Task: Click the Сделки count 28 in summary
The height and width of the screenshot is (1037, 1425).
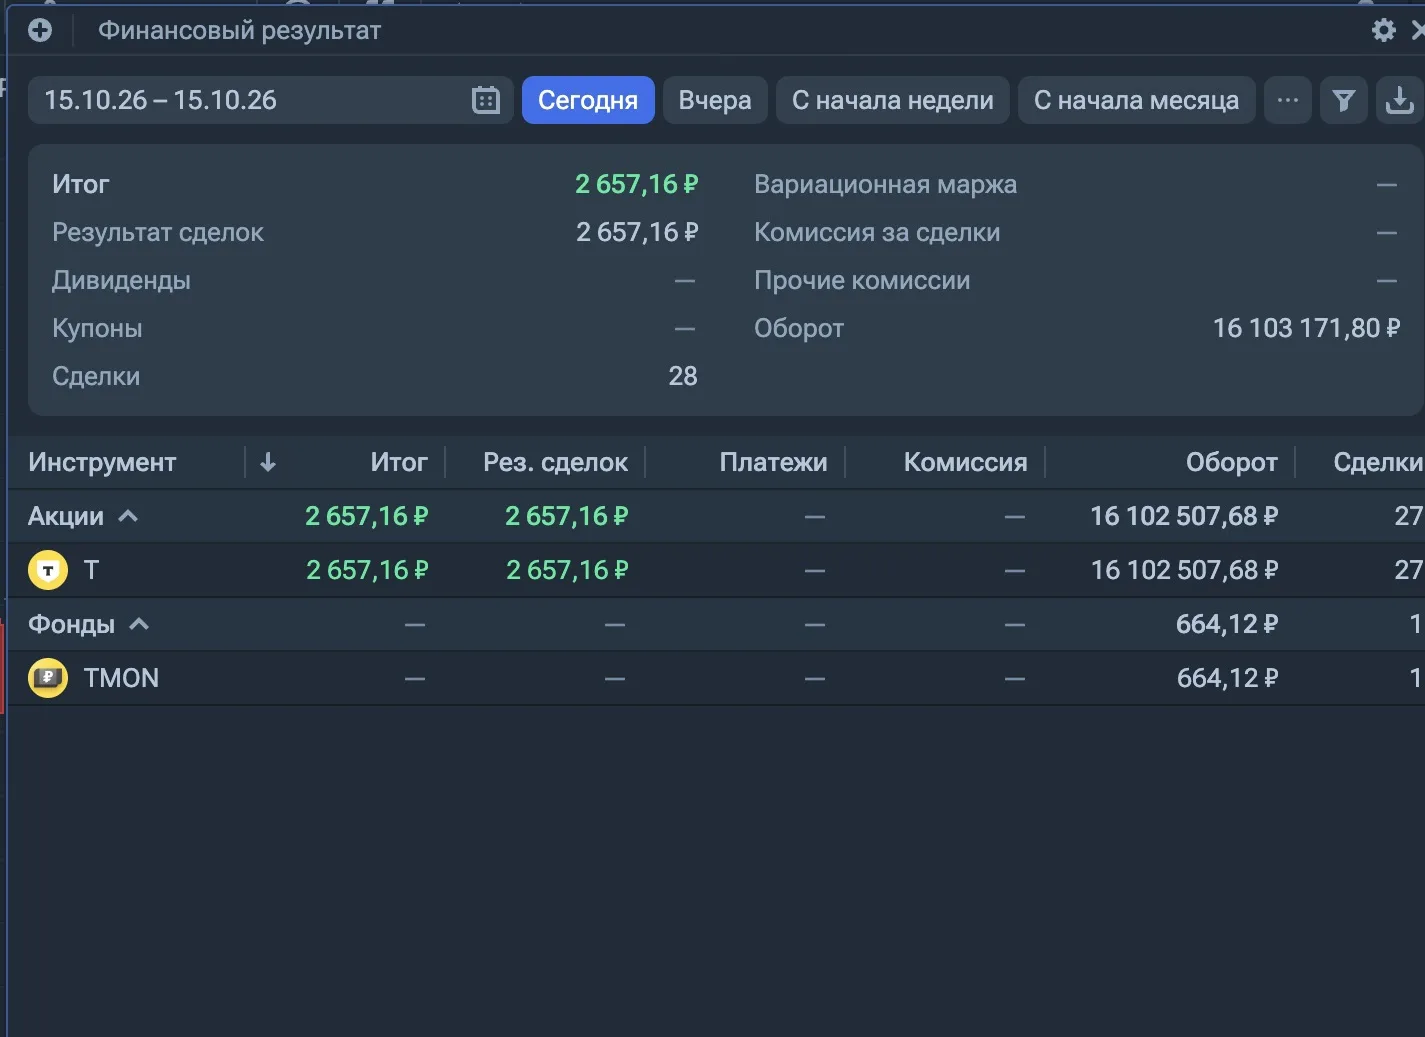Action: (x=683, y=376)
